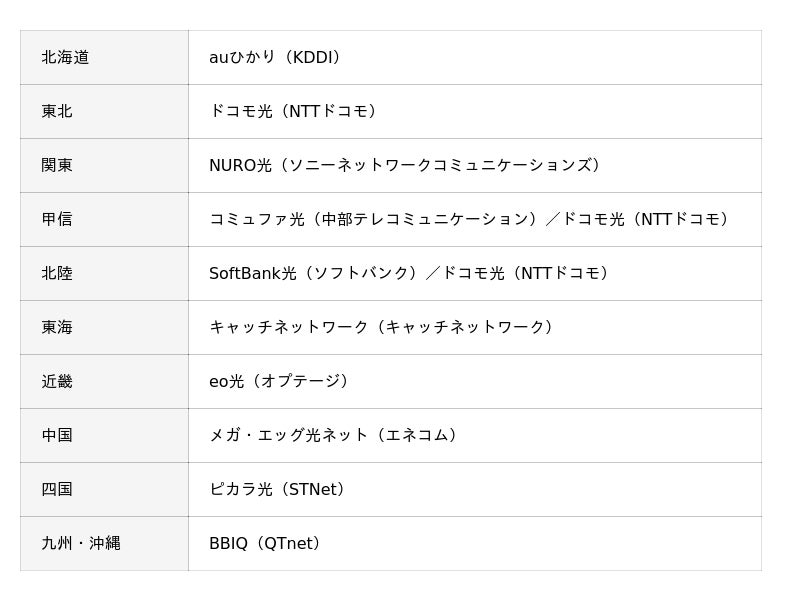Select the 東海 region cell
Screen dimensions: 800x601
click(57, 328)
